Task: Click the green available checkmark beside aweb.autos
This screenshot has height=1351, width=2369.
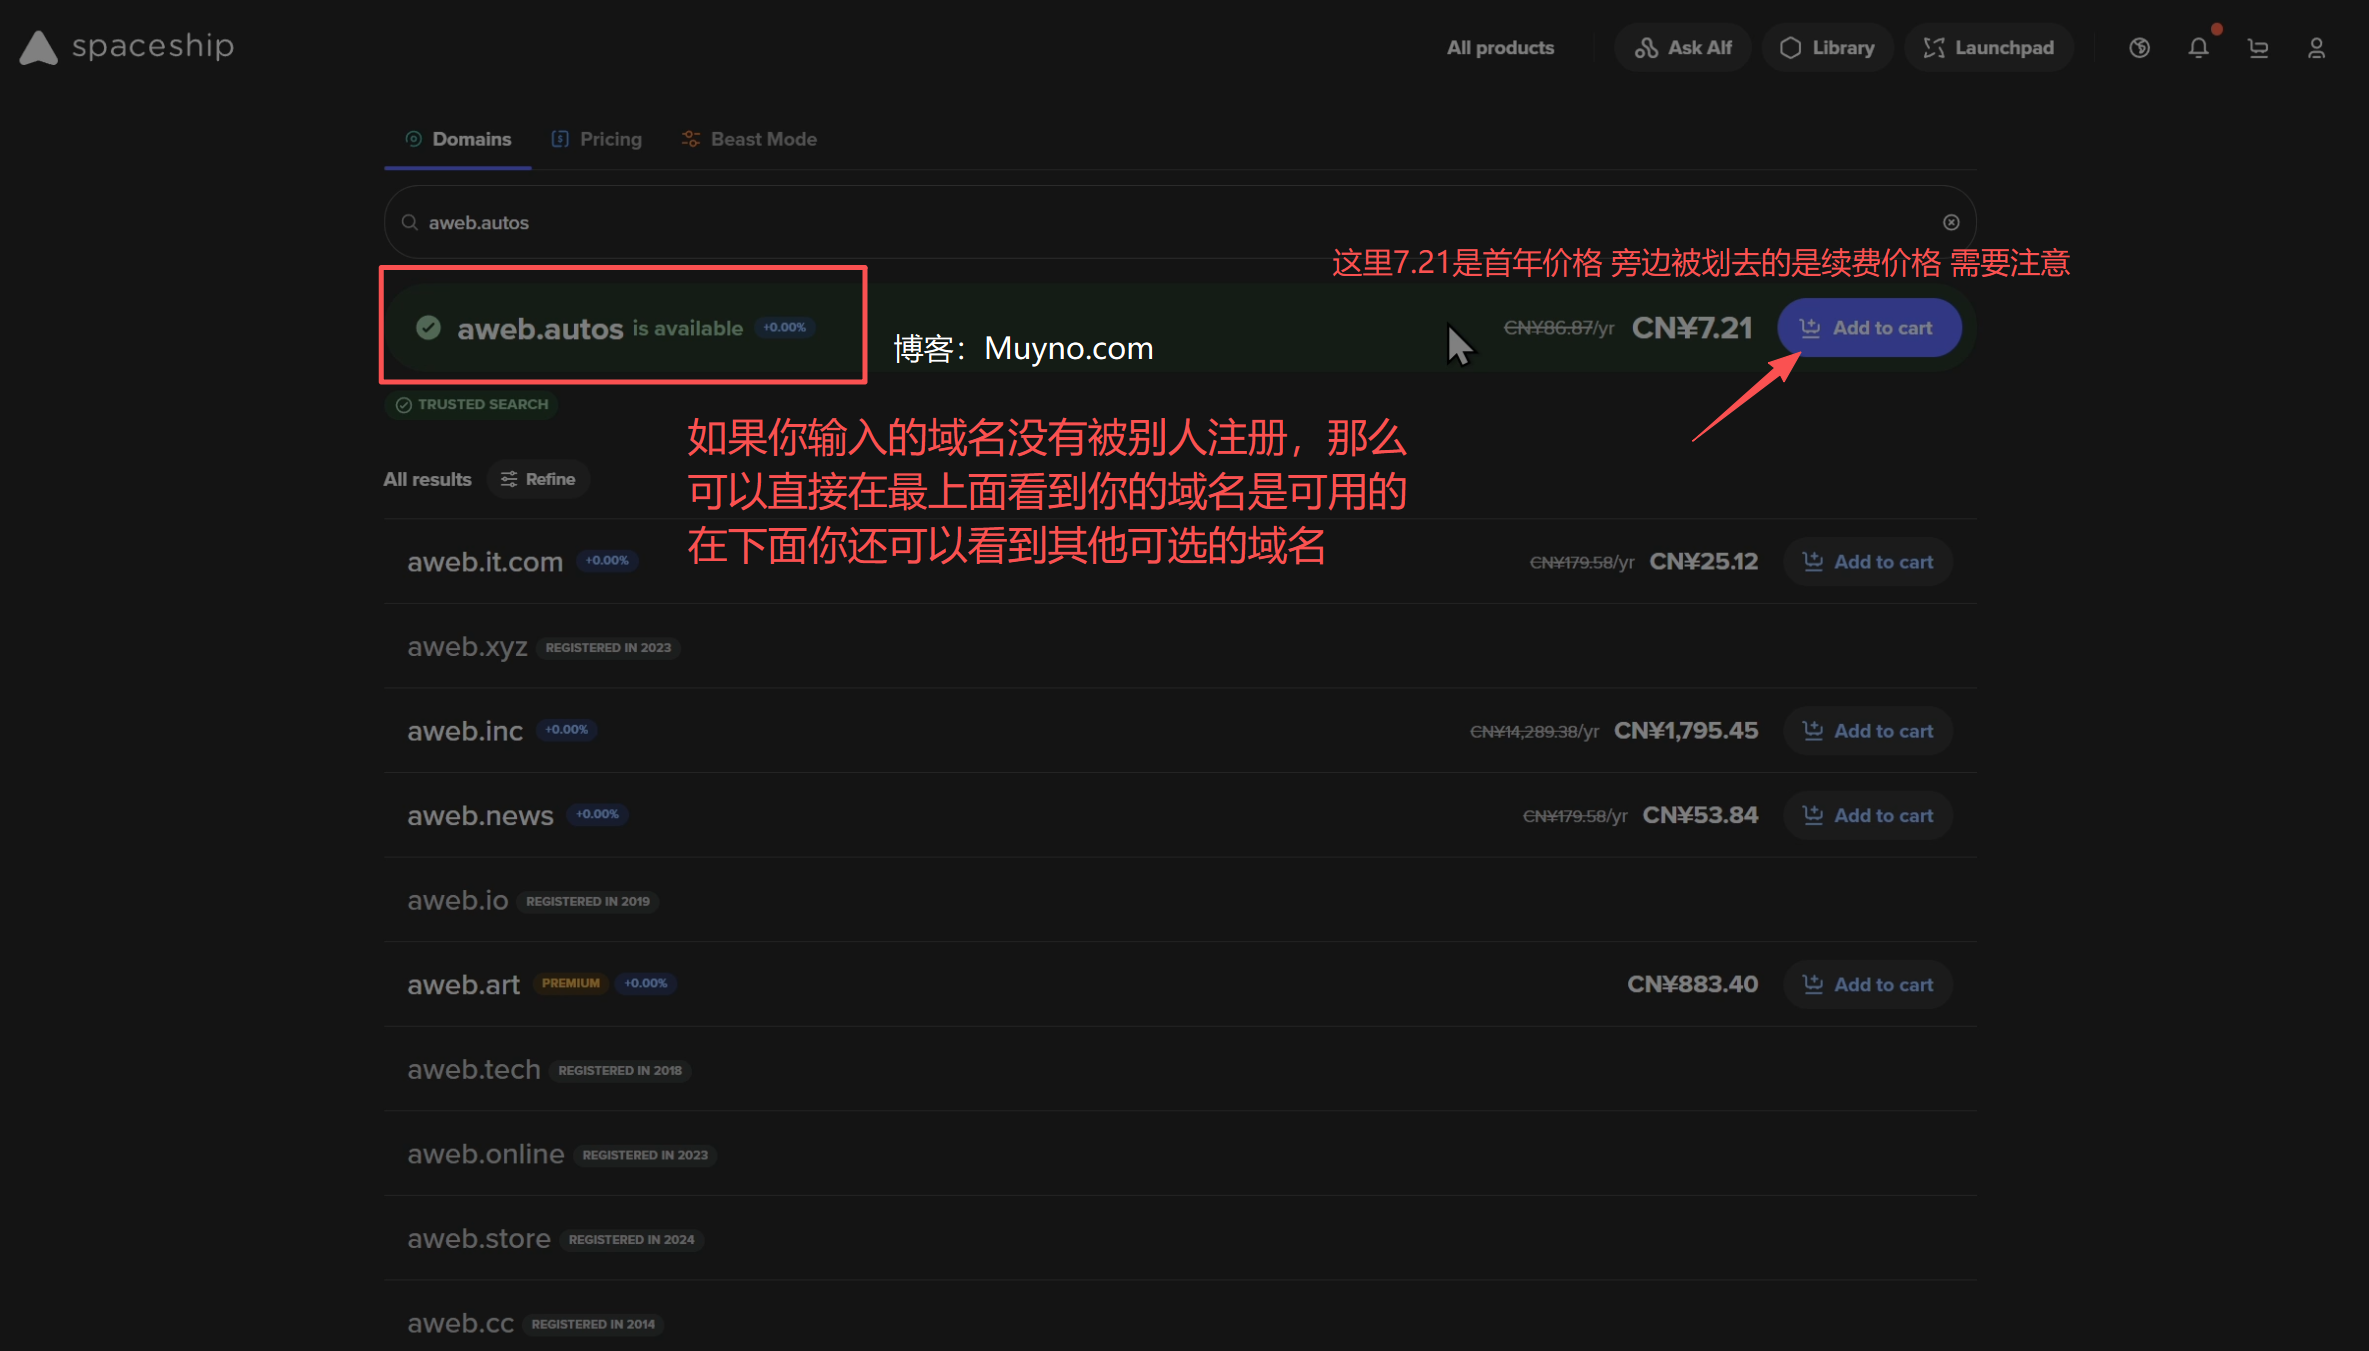Action: [429, 328]
